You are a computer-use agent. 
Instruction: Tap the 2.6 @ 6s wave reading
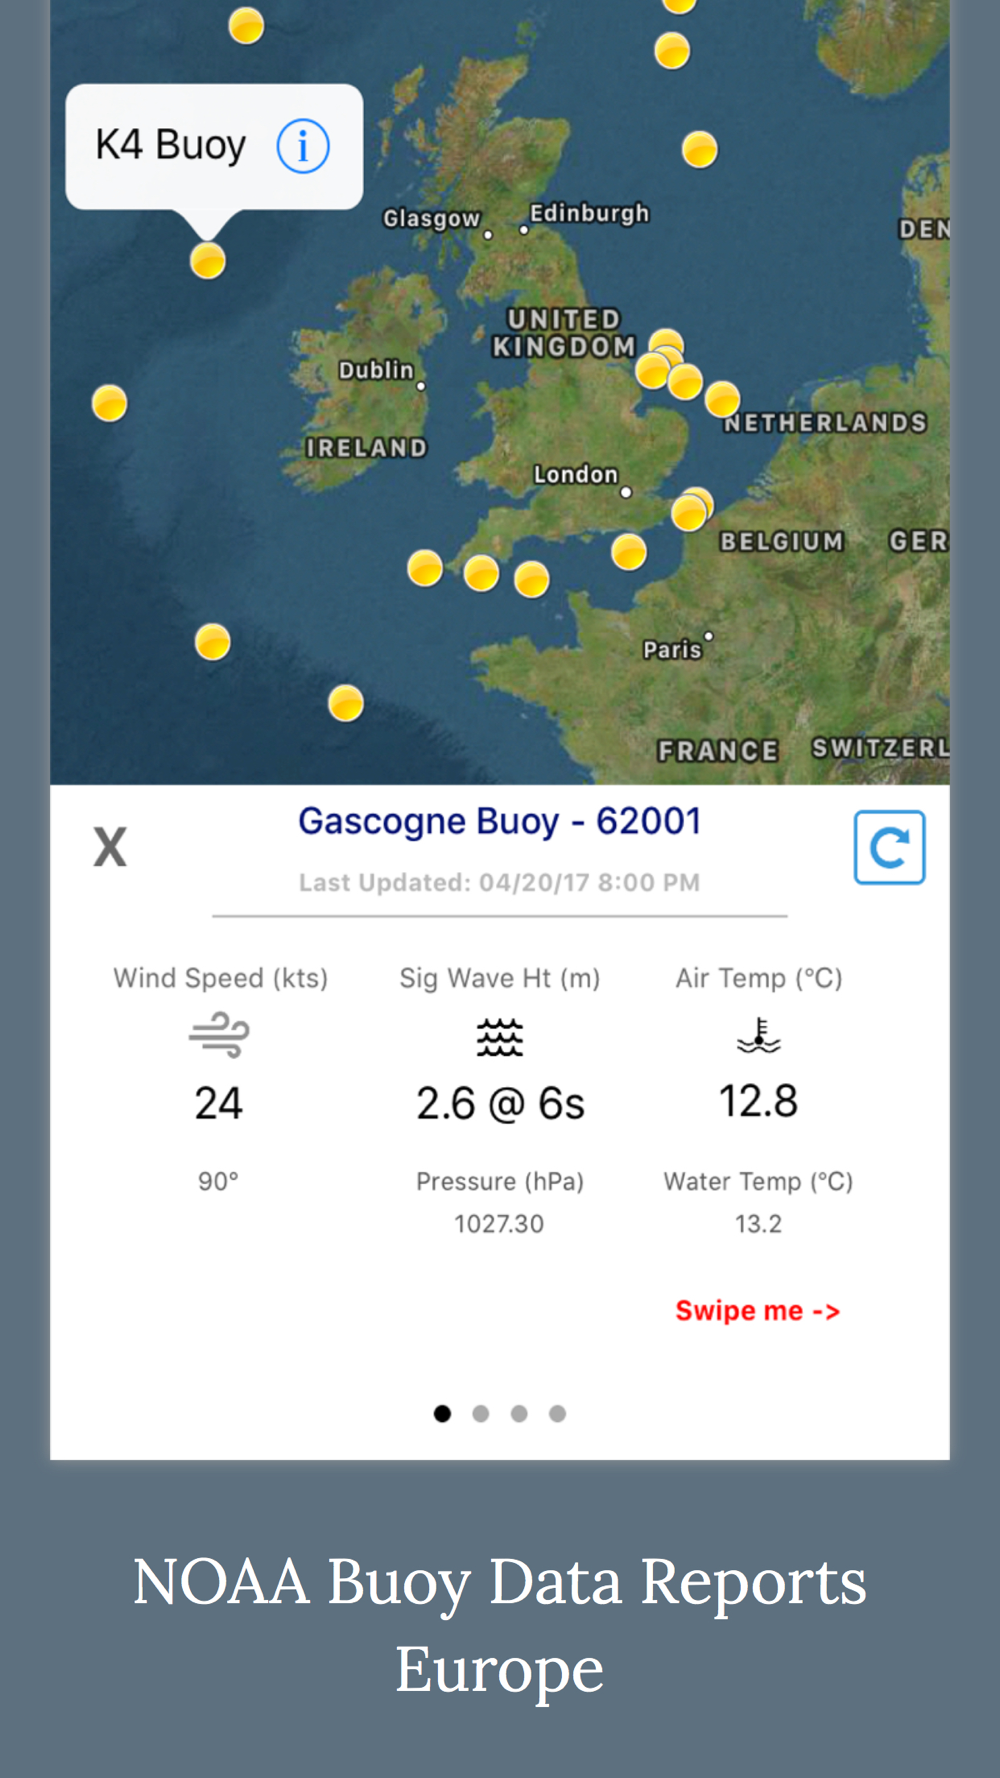click(500, 1104)
